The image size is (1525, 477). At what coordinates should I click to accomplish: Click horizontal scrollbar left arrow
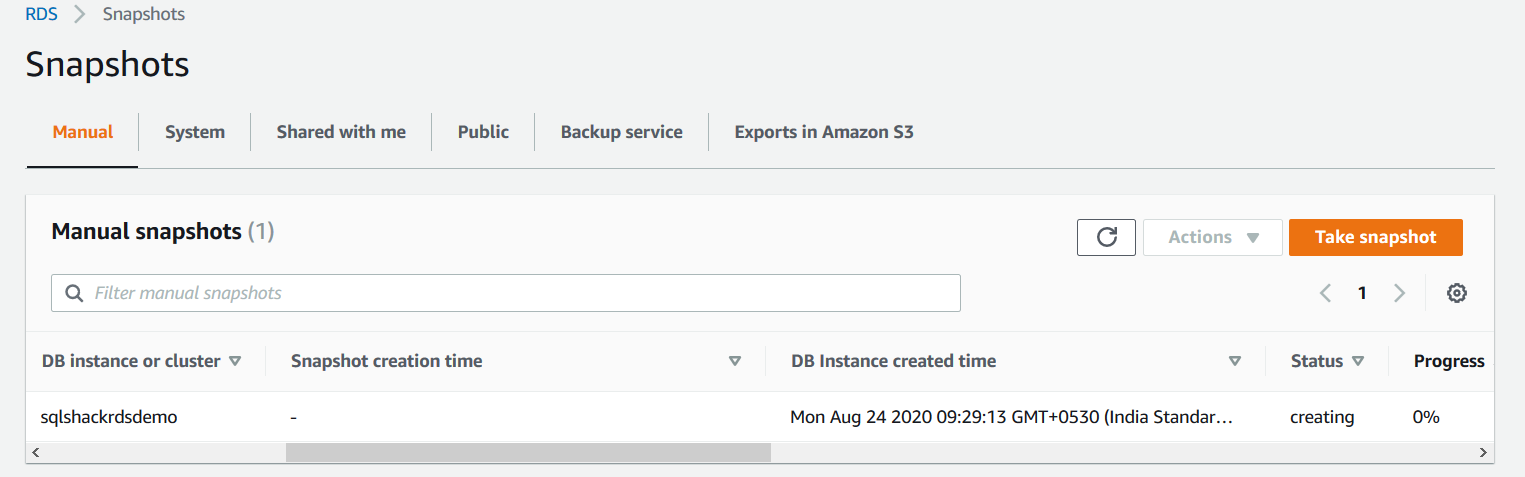coord(35,453)
